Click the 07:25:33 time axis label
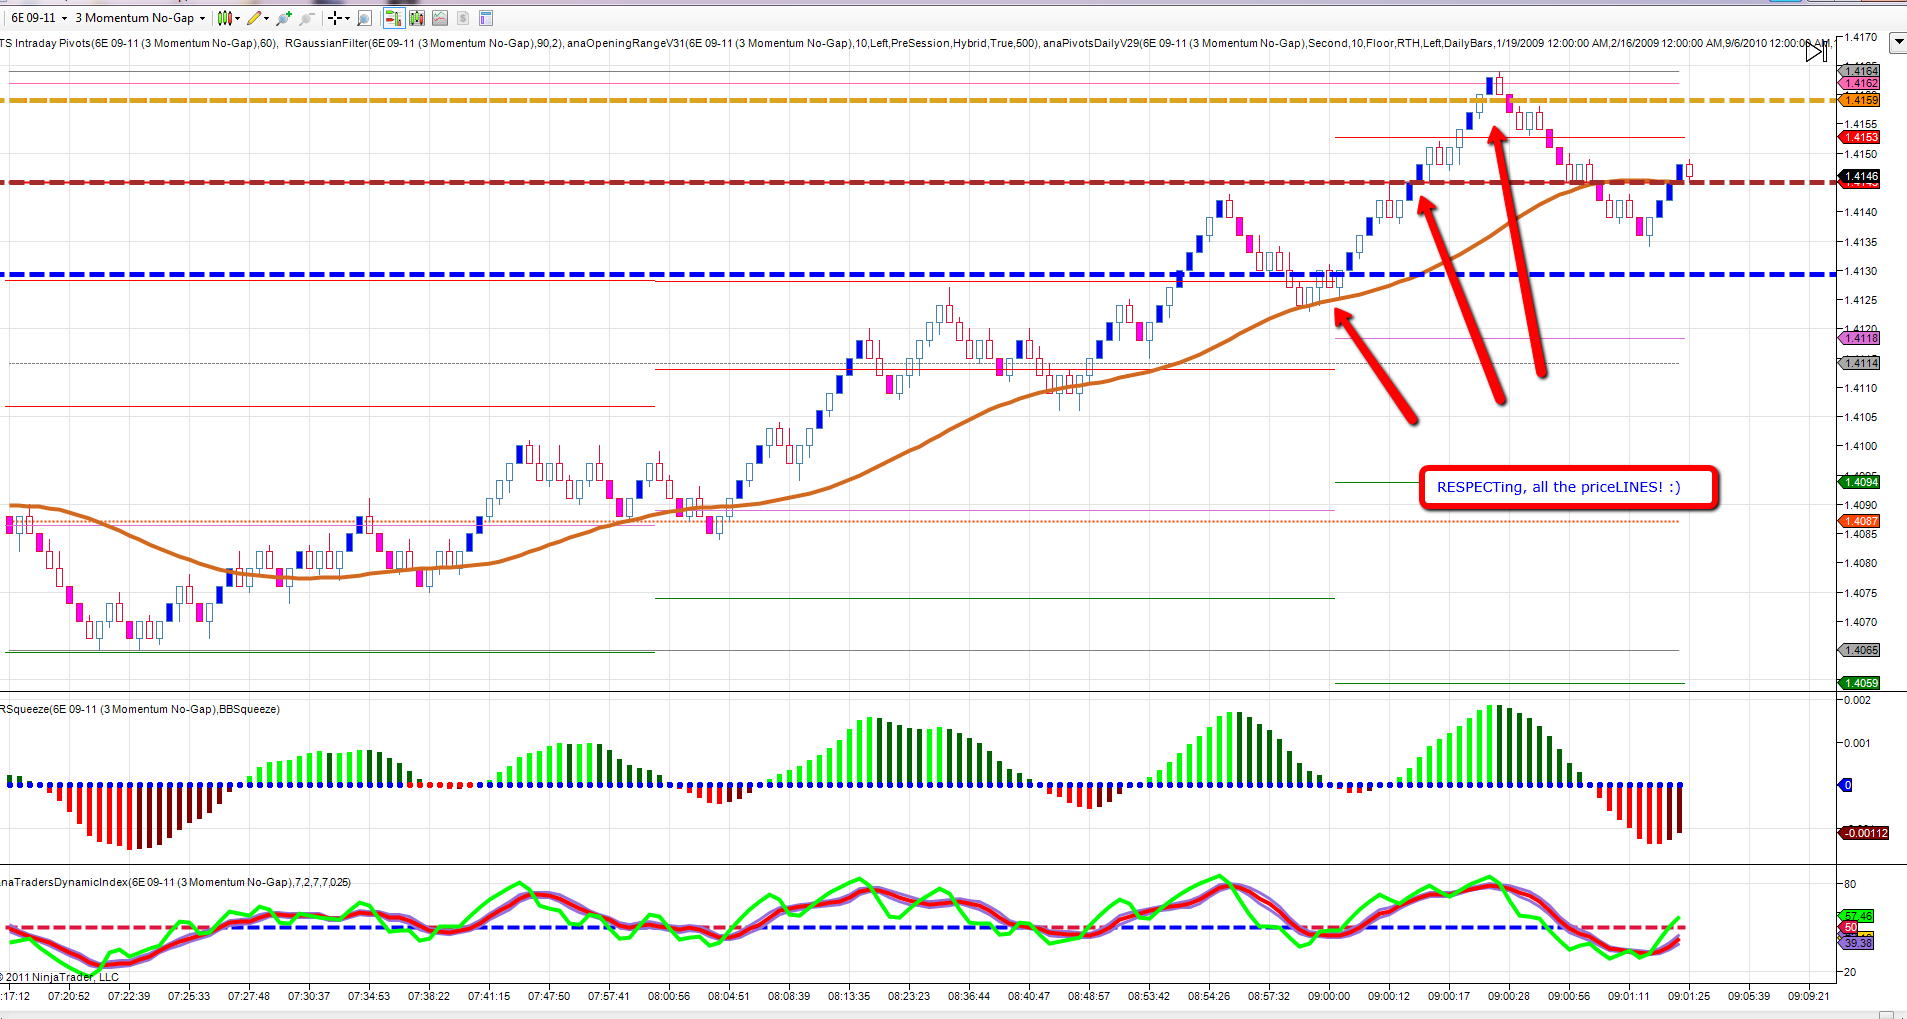The image size is (1907, 1019). pos(189,996)
